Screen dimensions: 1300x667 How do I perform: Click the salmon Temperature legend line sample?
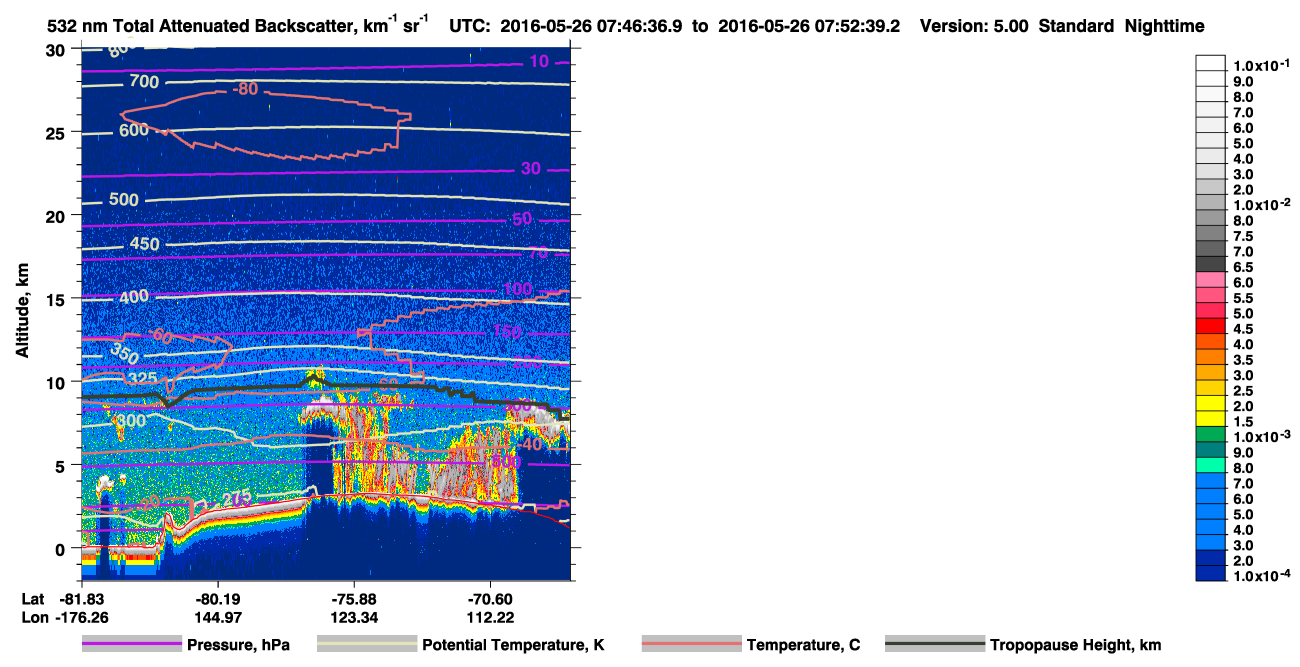691,645
